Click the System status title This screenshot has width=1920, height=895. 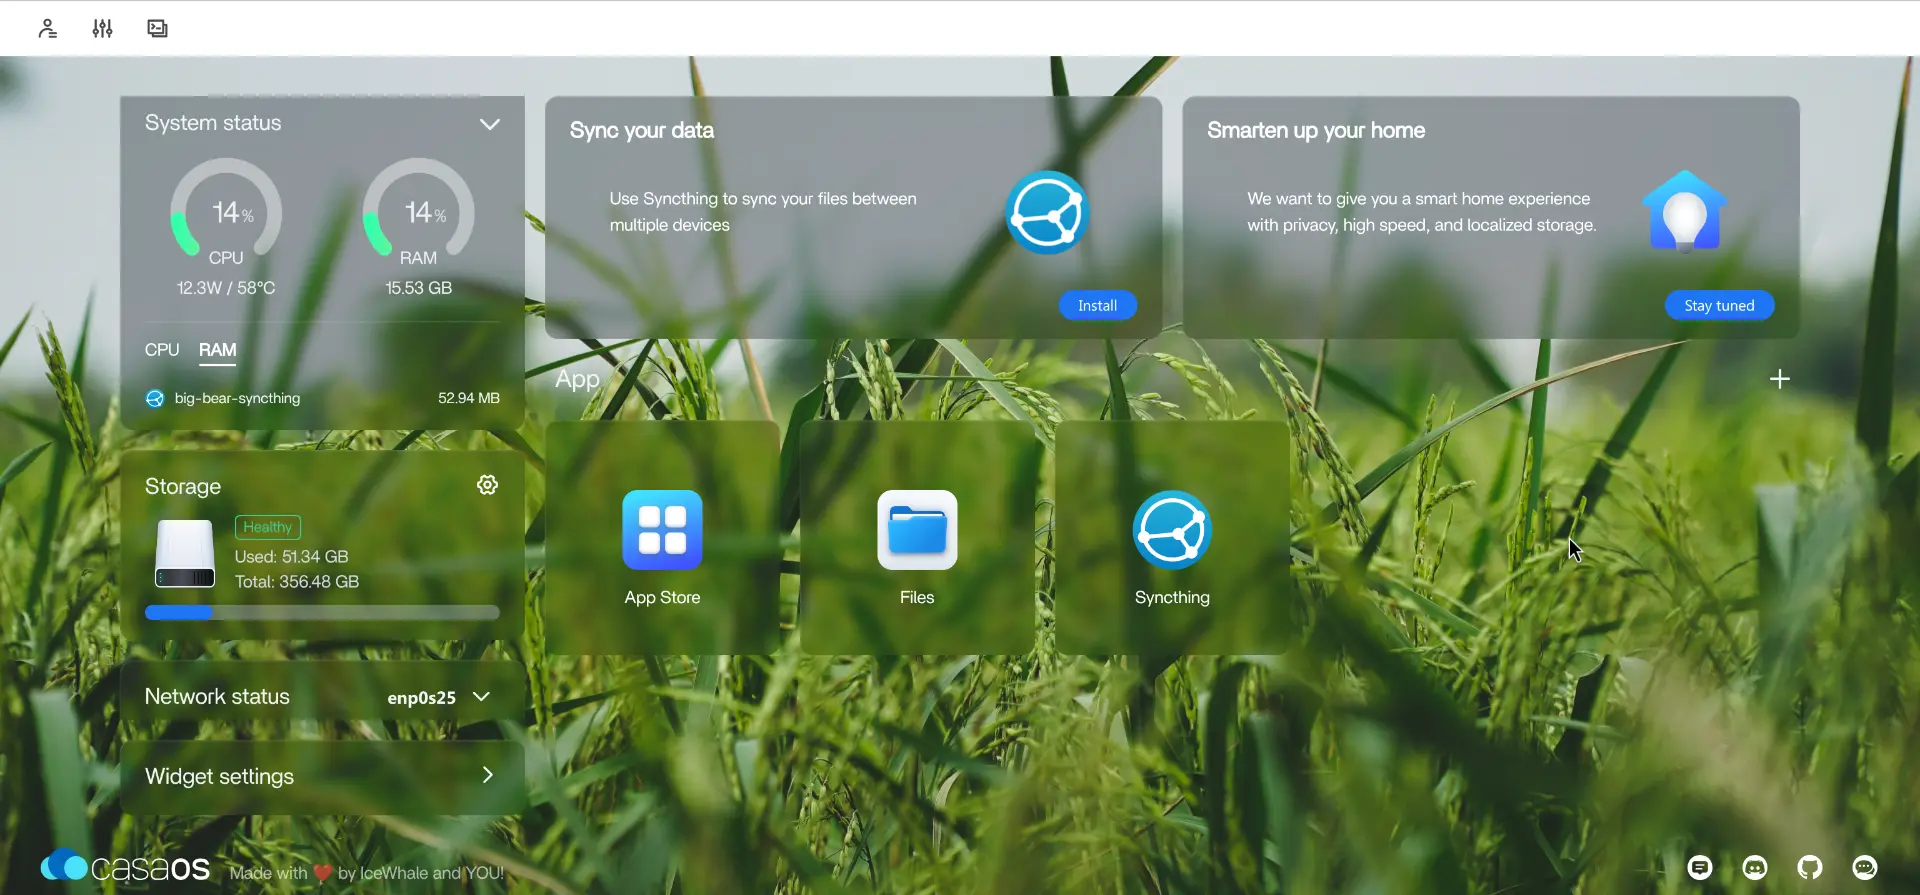[213, 123]
